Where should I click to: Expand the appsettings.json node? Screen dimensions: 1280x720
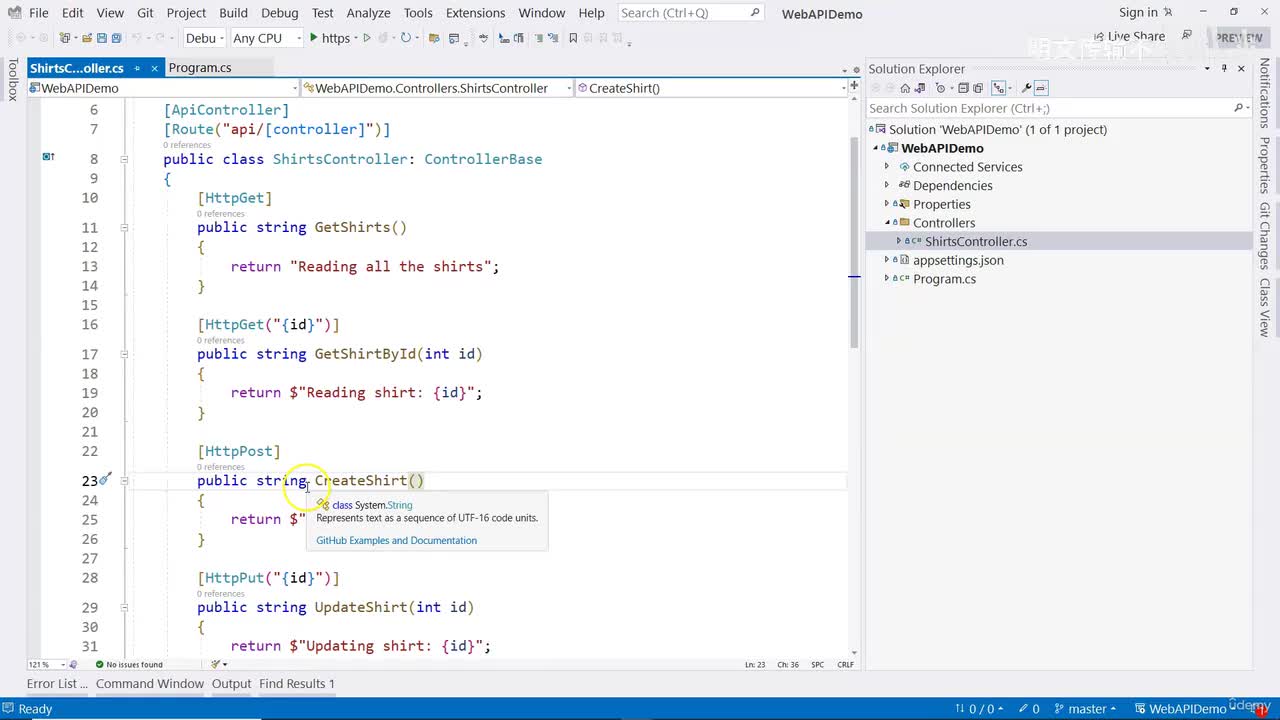[x=887, y=260]
